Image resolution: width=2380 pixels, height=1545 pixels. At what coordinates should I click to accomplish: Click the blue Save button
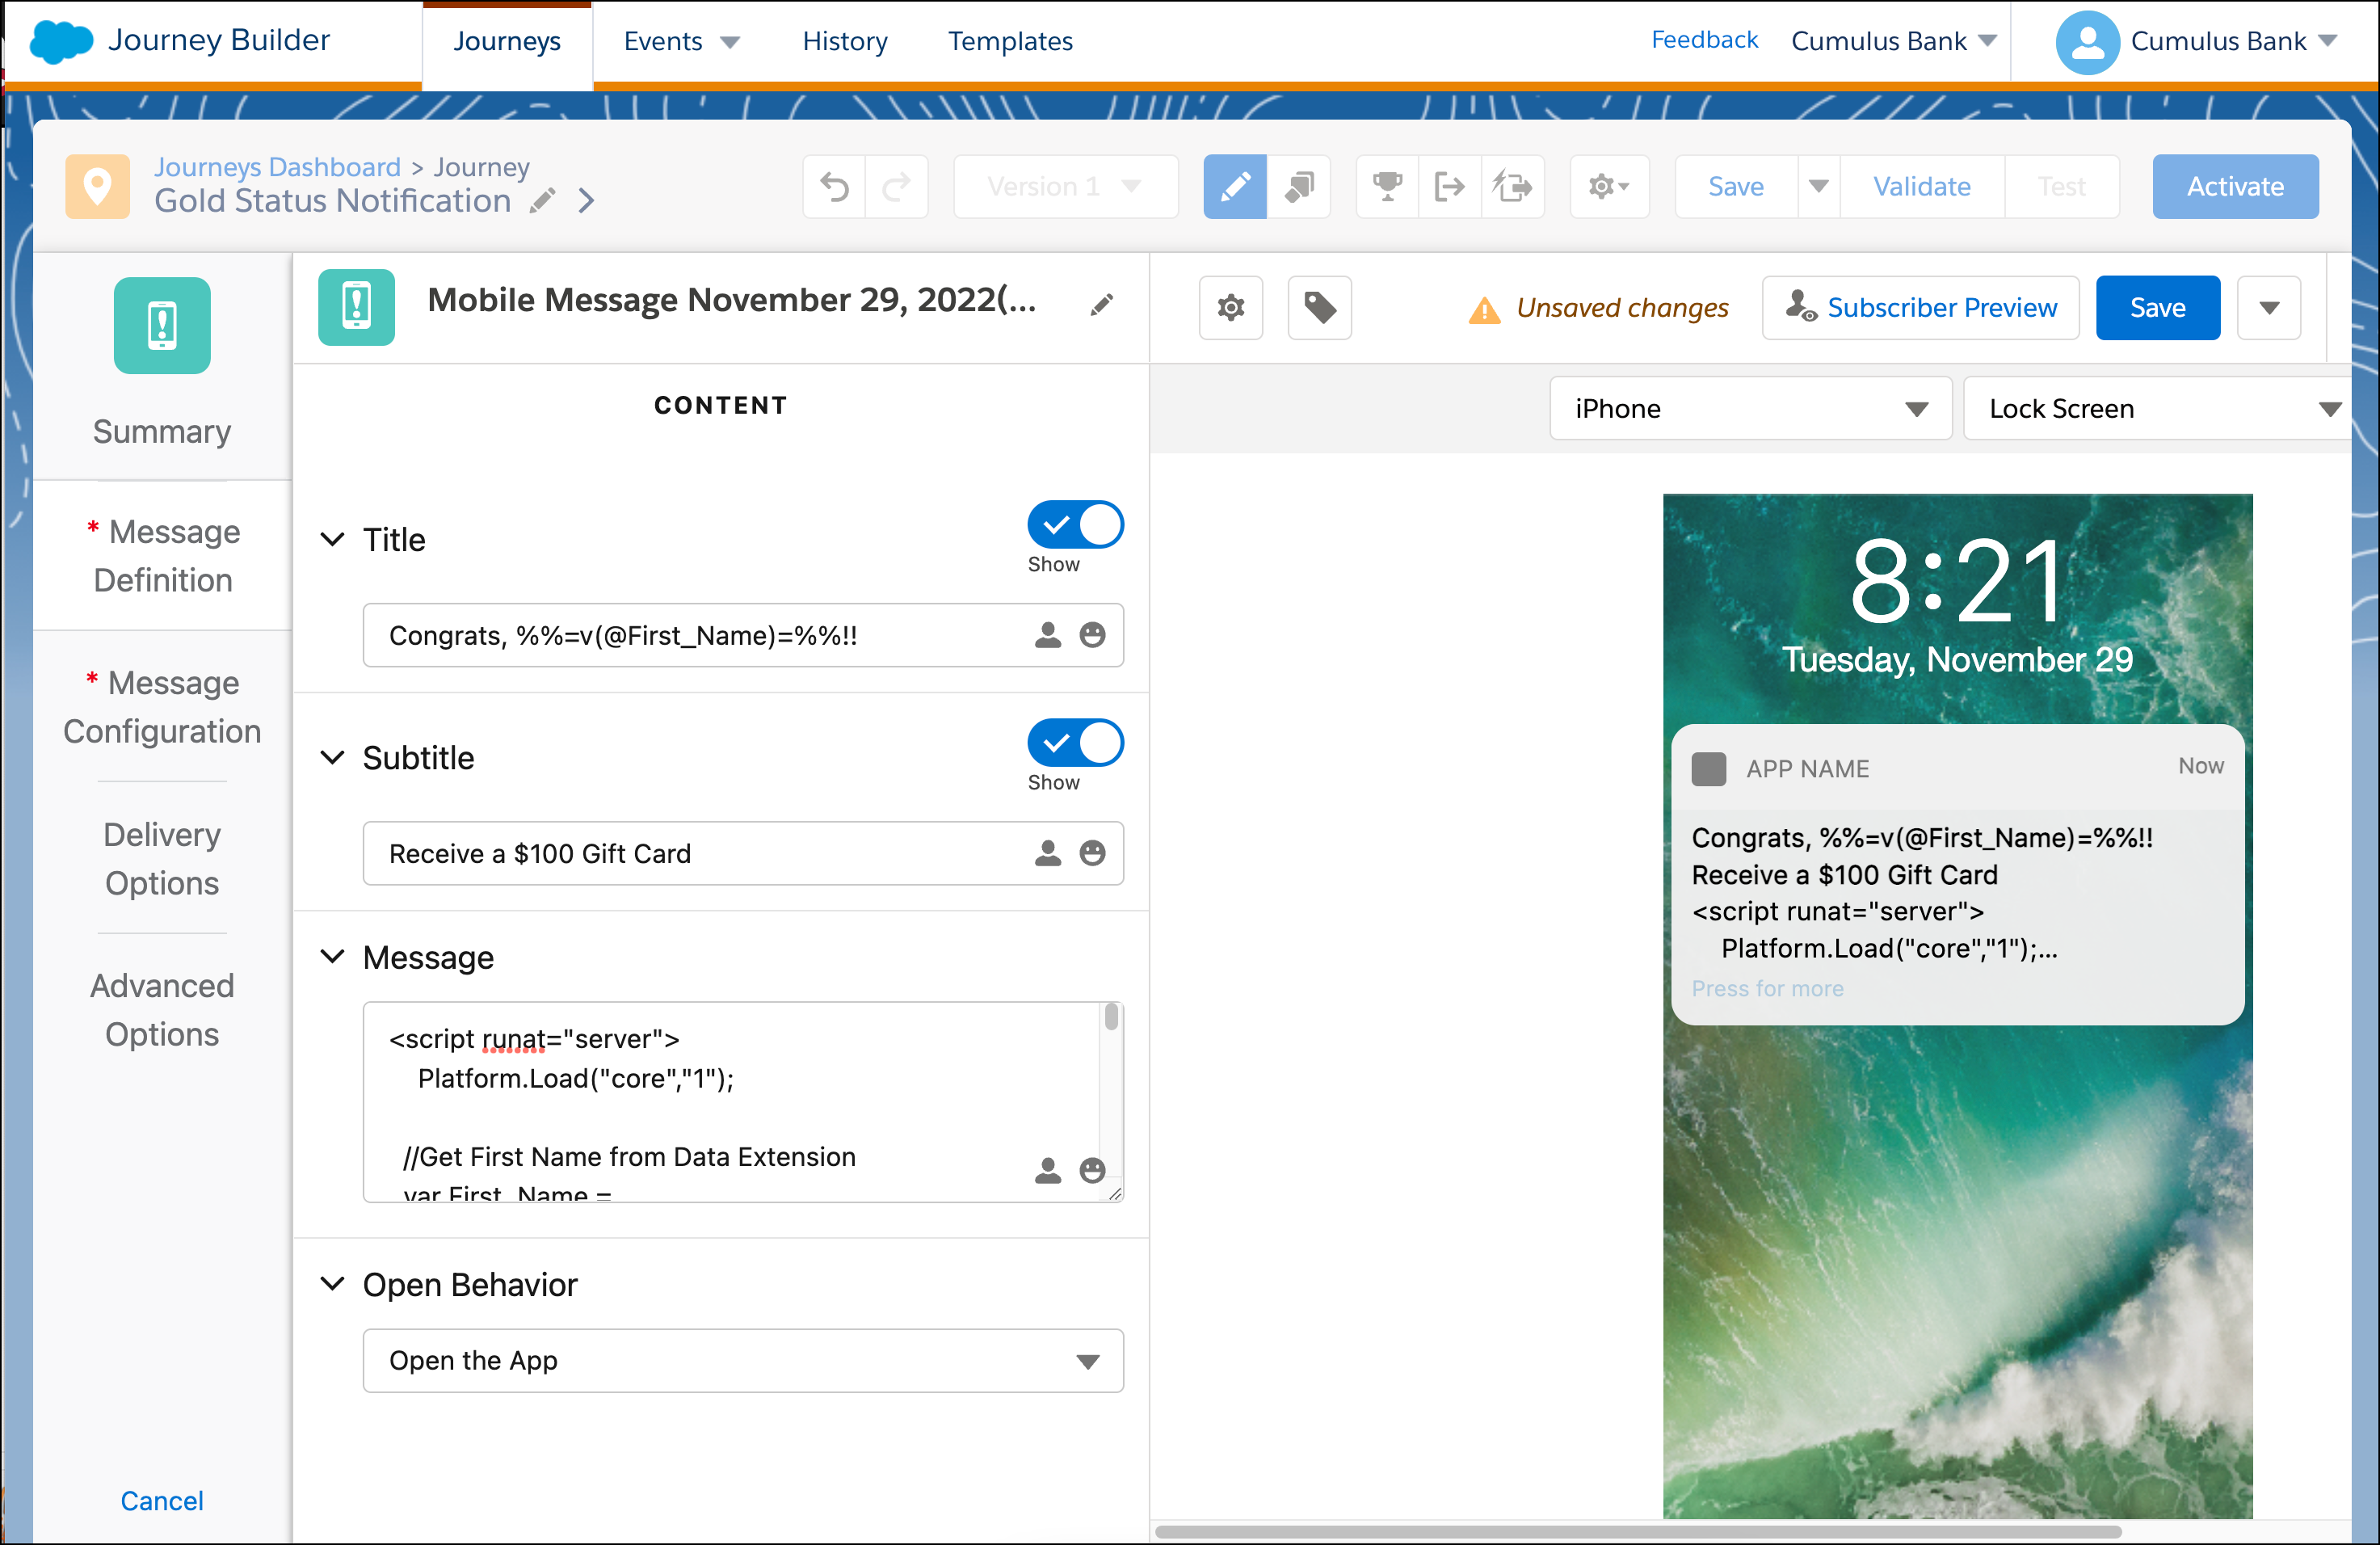(x=2158, y=307)
